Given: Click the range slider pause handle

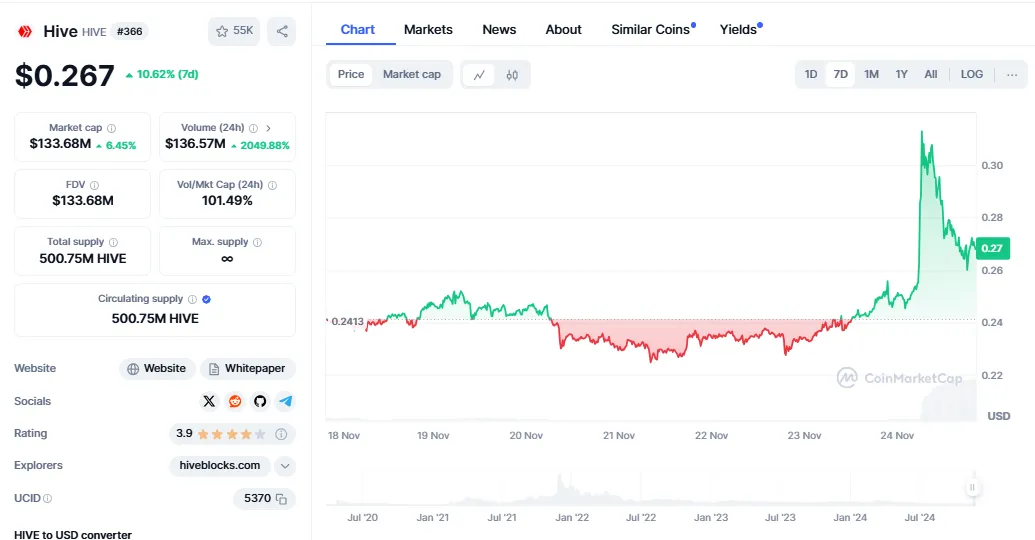Looking at the screenshot, I should tap(972, 488).
